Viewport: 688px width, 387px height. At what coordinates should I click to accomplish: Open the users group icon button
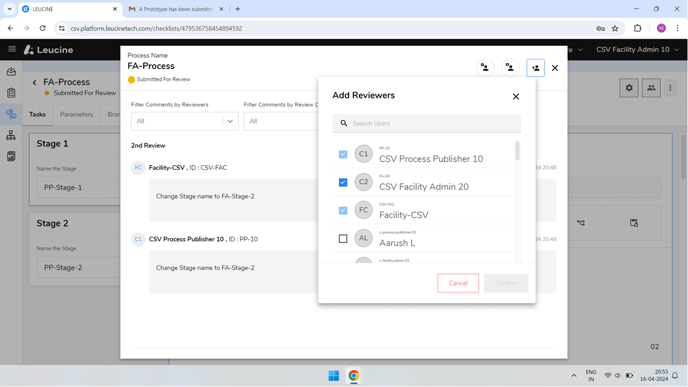[651, 88]
